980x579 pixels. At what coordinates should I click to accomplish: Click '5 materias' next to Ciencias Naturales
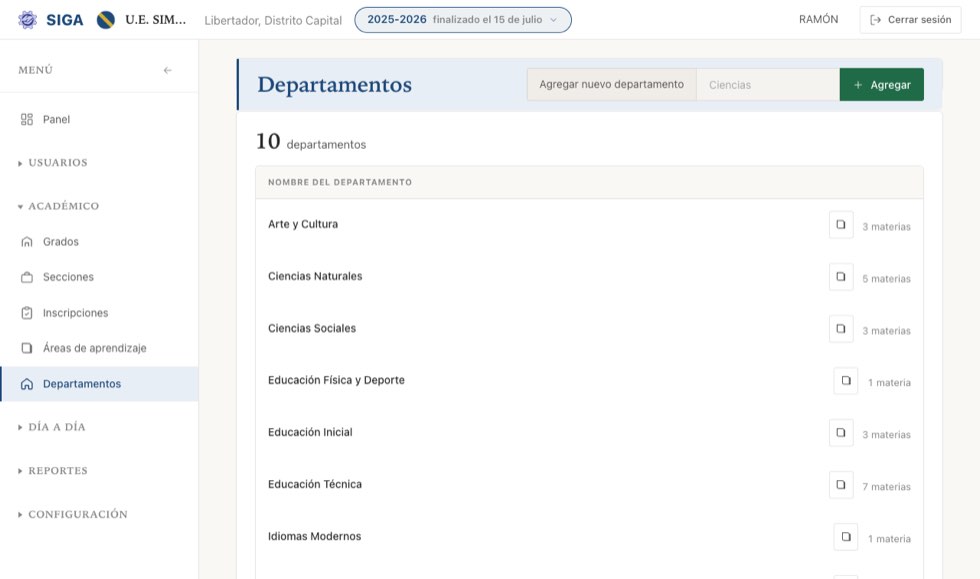click(886, 279)
